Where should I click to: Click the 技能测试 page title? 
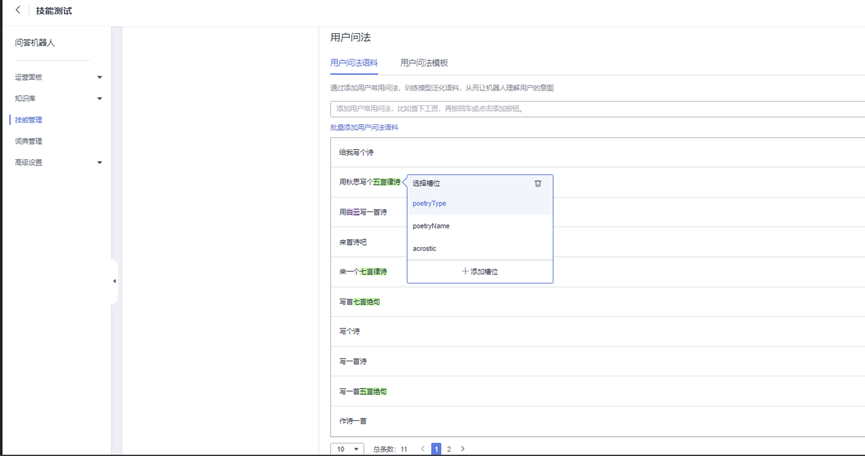tap(54, 10)
